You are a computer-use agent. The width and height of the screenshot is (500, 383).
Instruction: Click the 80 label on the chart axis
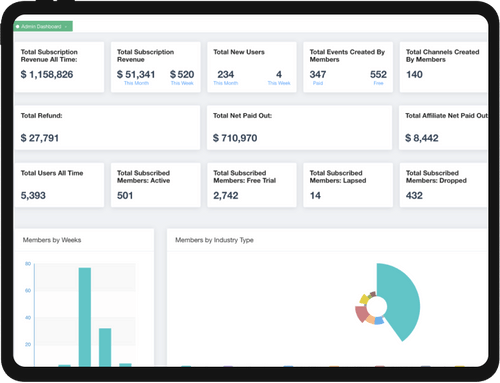point(28,264)
